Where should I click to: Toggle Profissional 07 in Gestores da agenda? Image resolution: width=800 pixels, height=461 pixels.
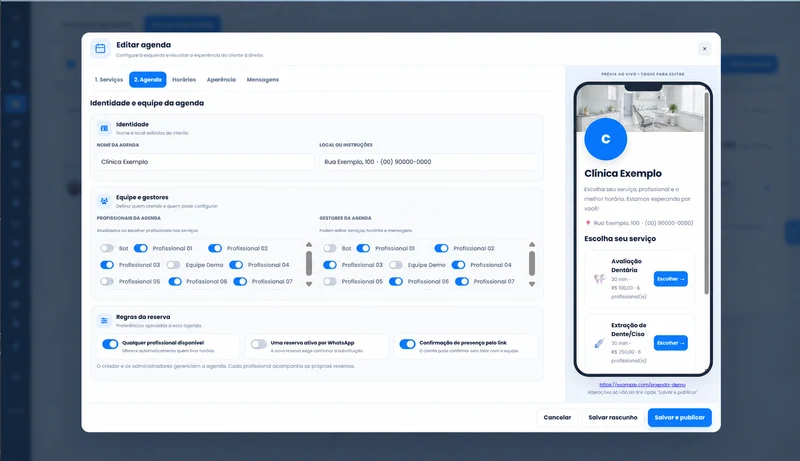[462, 281]
